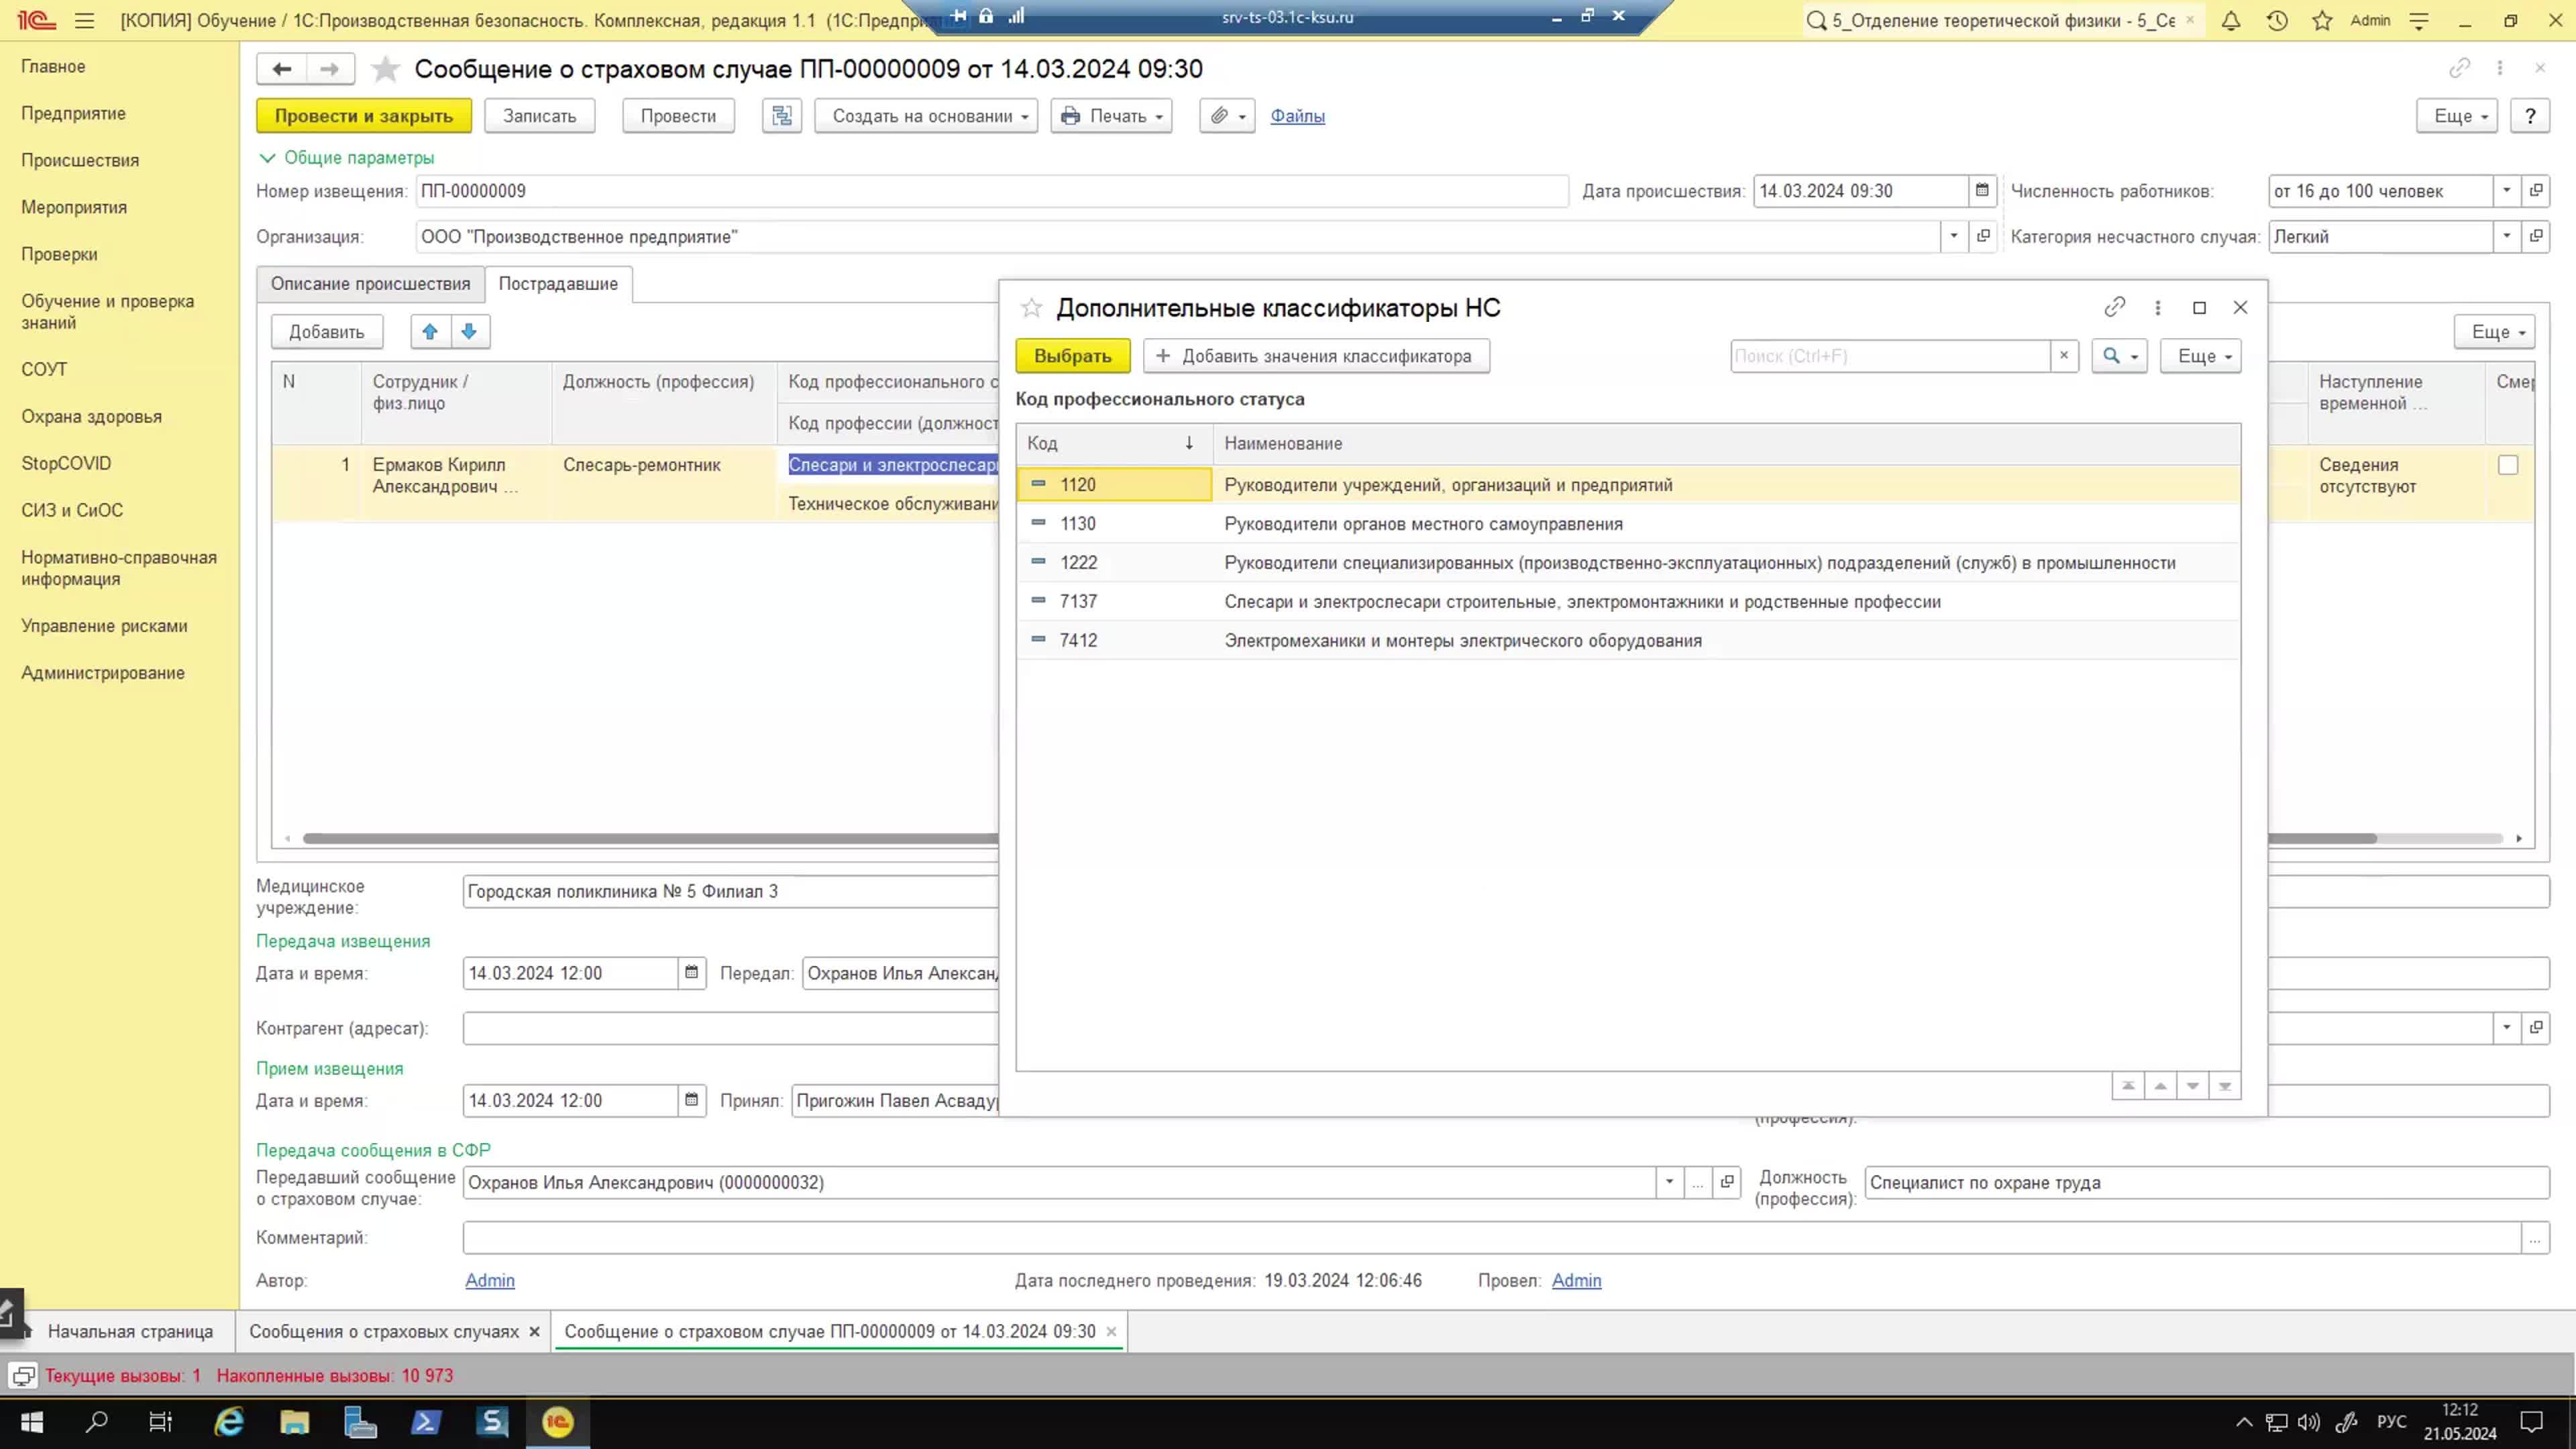The height and width of the screenshot is (1449, 2576).
Task: Open File Explorer from taskbar
Action: point(295,1422)
